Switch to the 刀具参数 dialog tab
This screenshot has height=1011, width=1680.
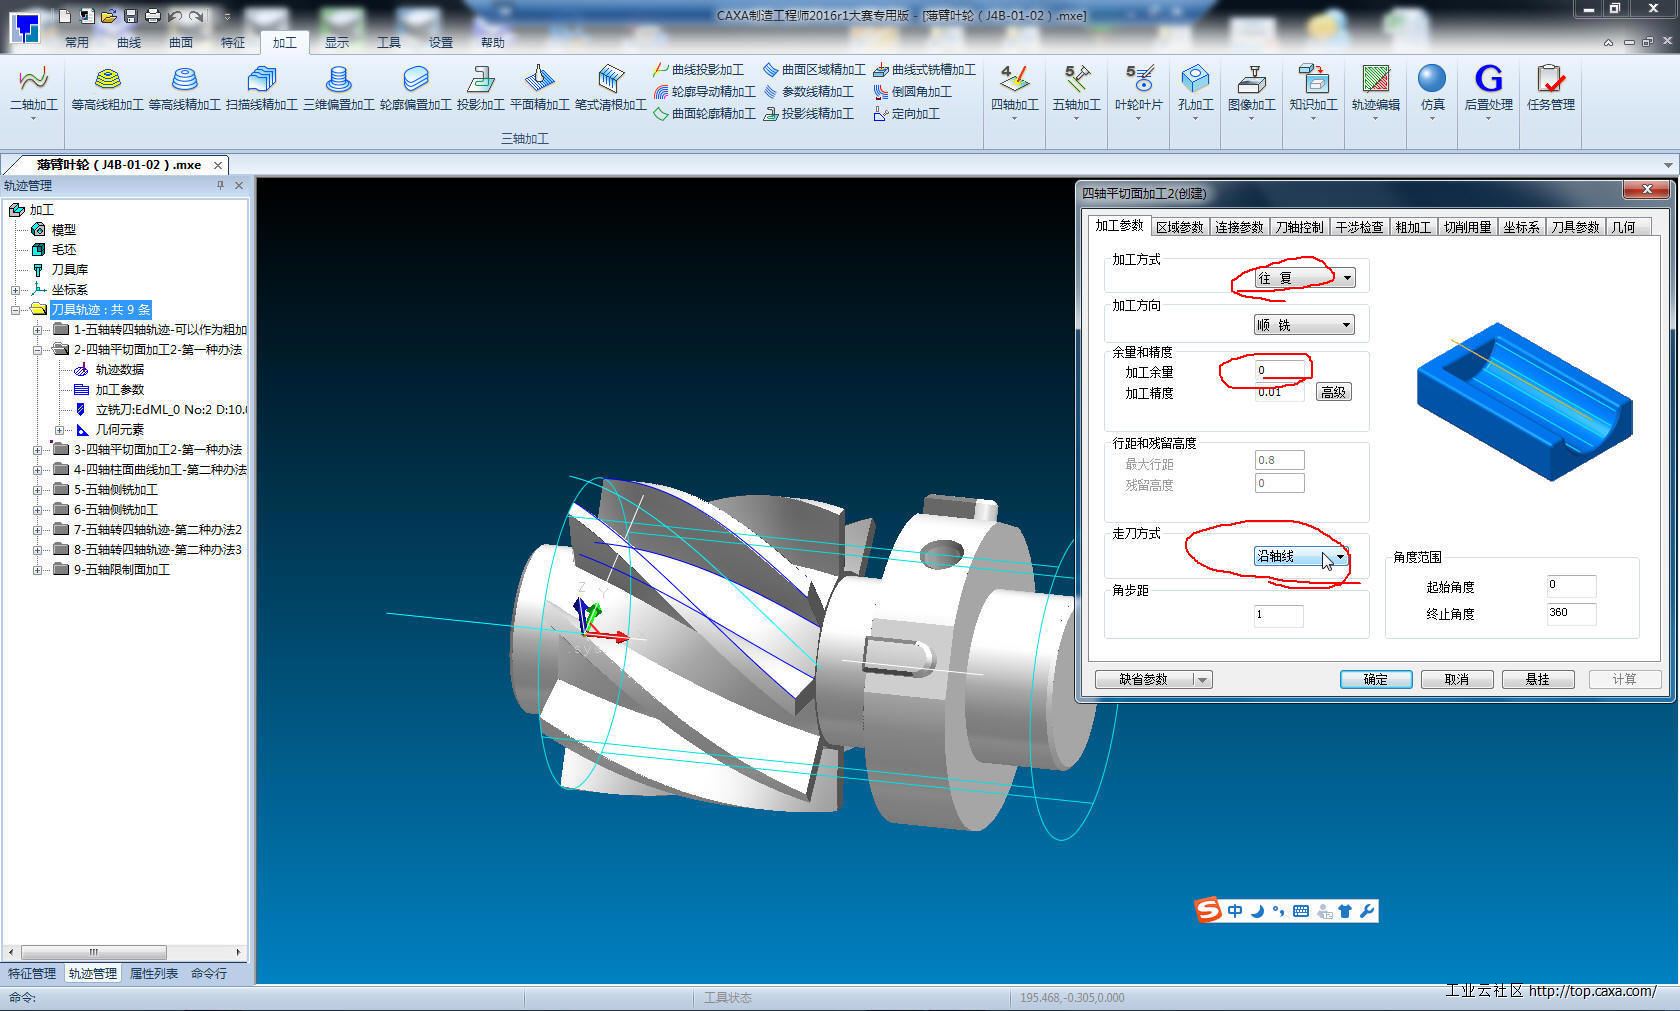point(1575,227)
